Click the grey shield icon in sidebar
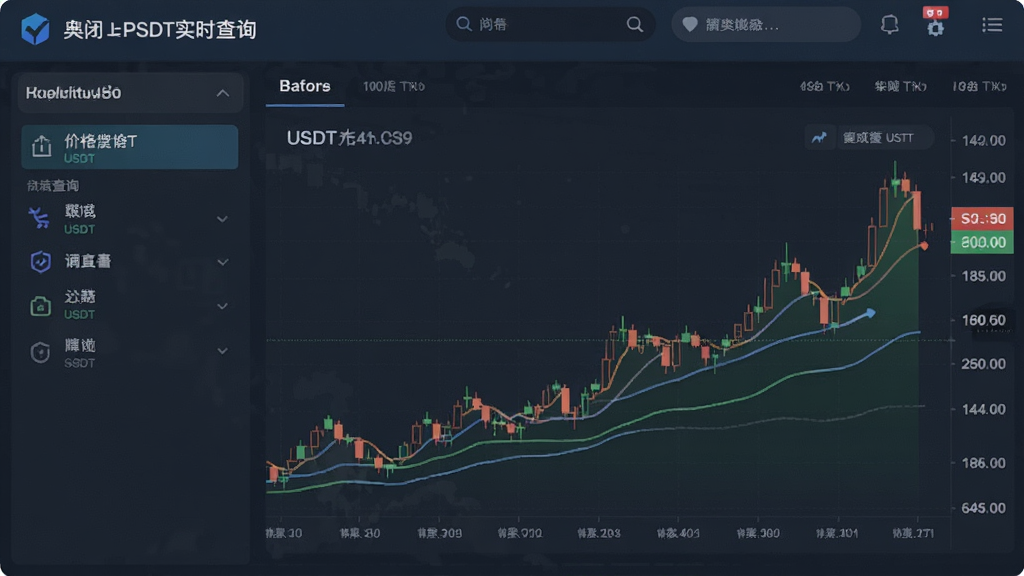 tap(40, 352)
